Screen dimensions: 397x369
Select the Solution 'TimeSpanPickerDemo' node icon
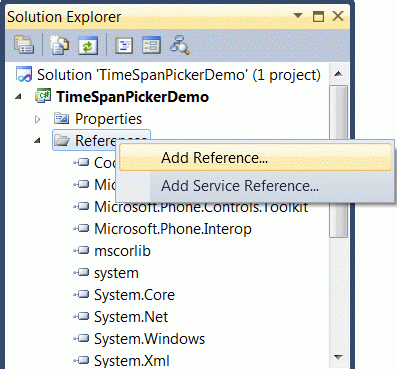(x=24, y=75)
